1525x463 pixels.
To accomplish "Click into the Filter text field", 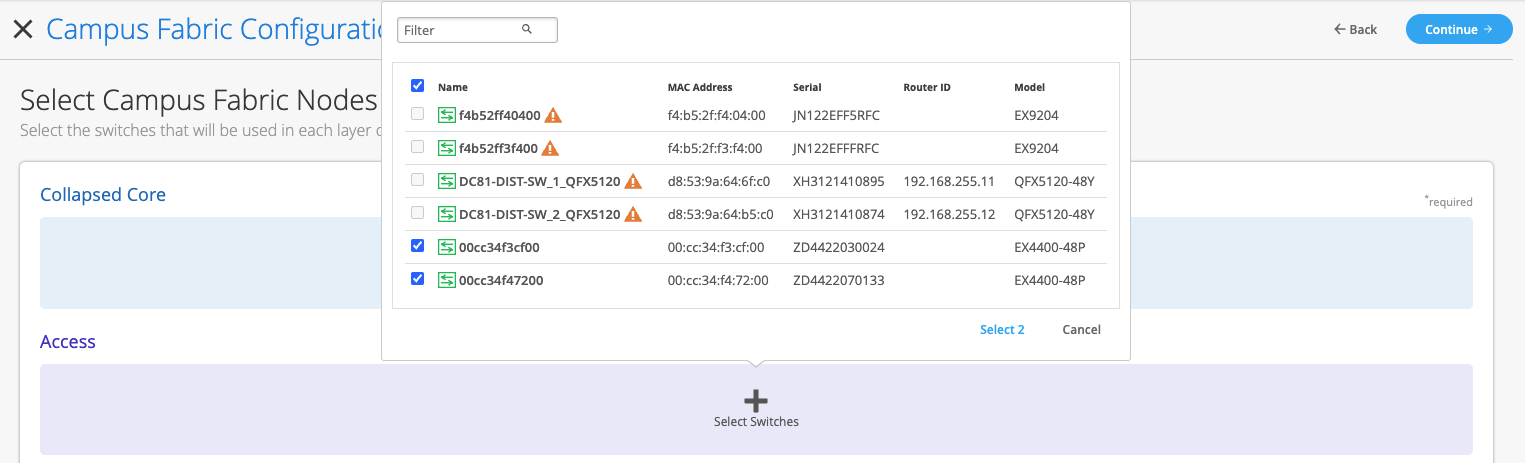I will pyautogui.click(x=460, y=30).
